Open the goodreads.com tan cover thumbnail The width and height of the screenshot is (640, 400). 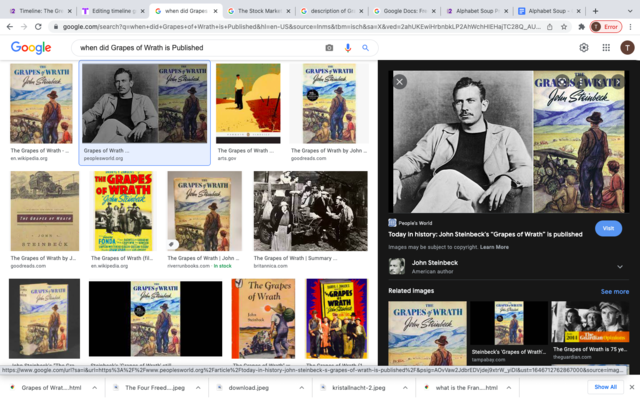[x=44, y=211]
